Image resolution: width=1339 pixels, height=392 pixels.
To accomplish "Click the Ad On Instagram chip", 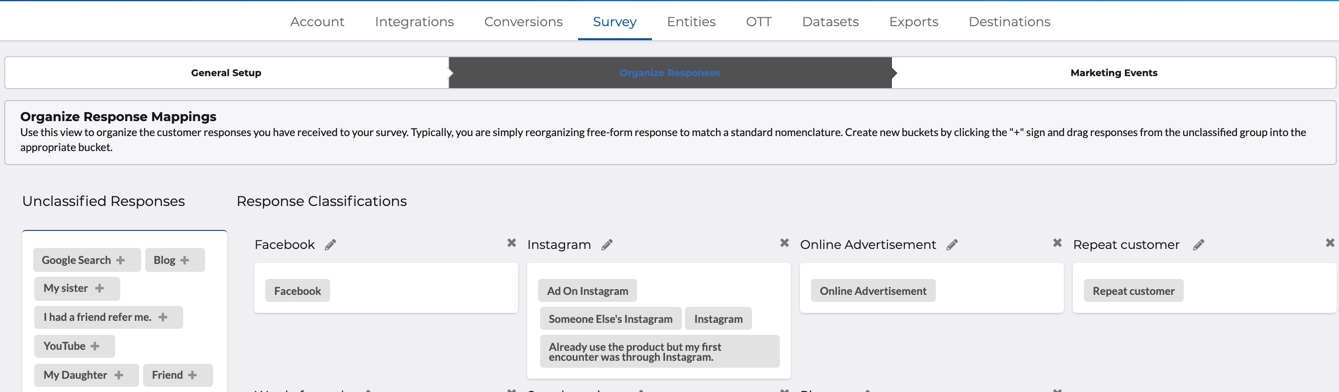I will click(588, 291).
